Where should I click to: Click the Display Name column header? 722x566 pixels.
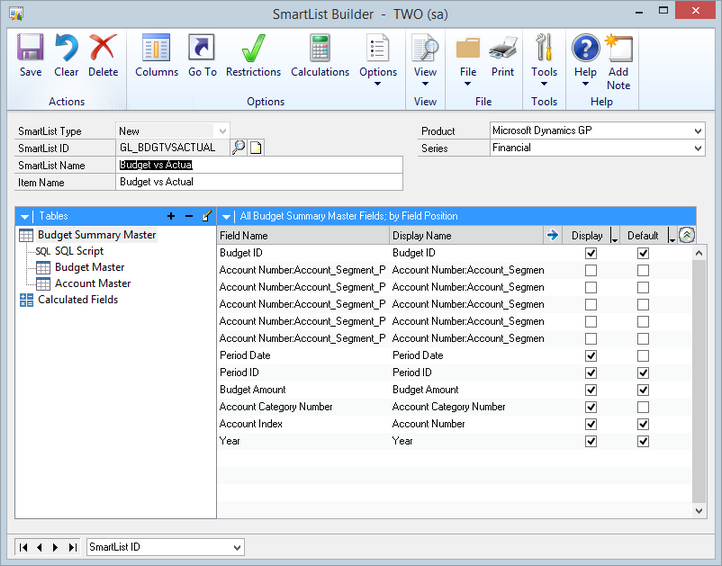466,235
